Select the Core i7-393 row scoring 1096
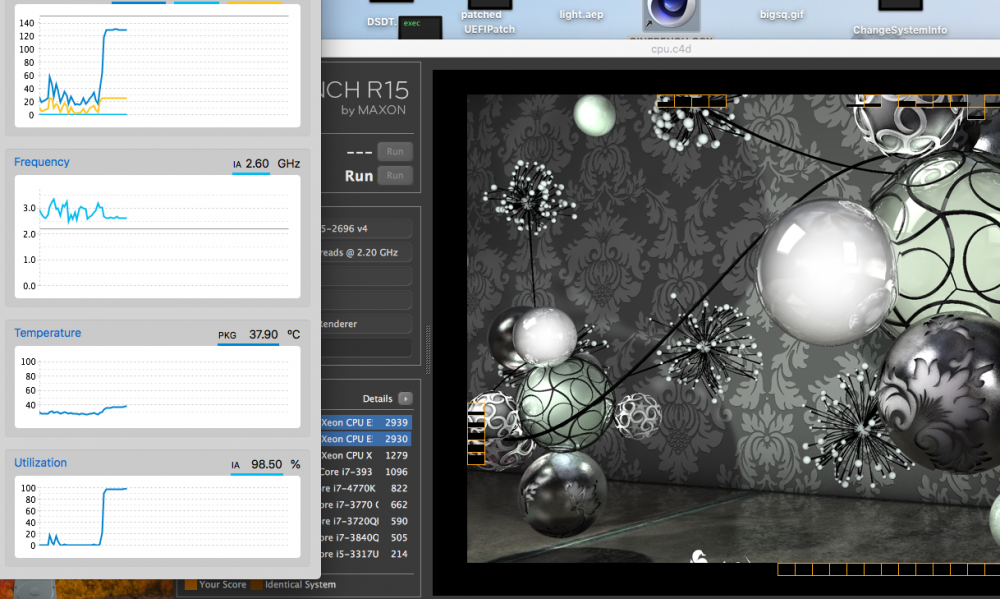This screenshot has height=599, width=1000. coord(366,472)
